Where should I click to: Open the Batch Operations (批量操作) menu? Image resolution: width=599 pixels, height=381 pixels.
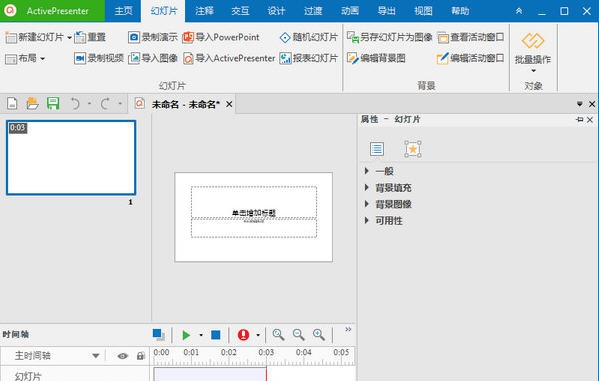[x=533, y=53]
